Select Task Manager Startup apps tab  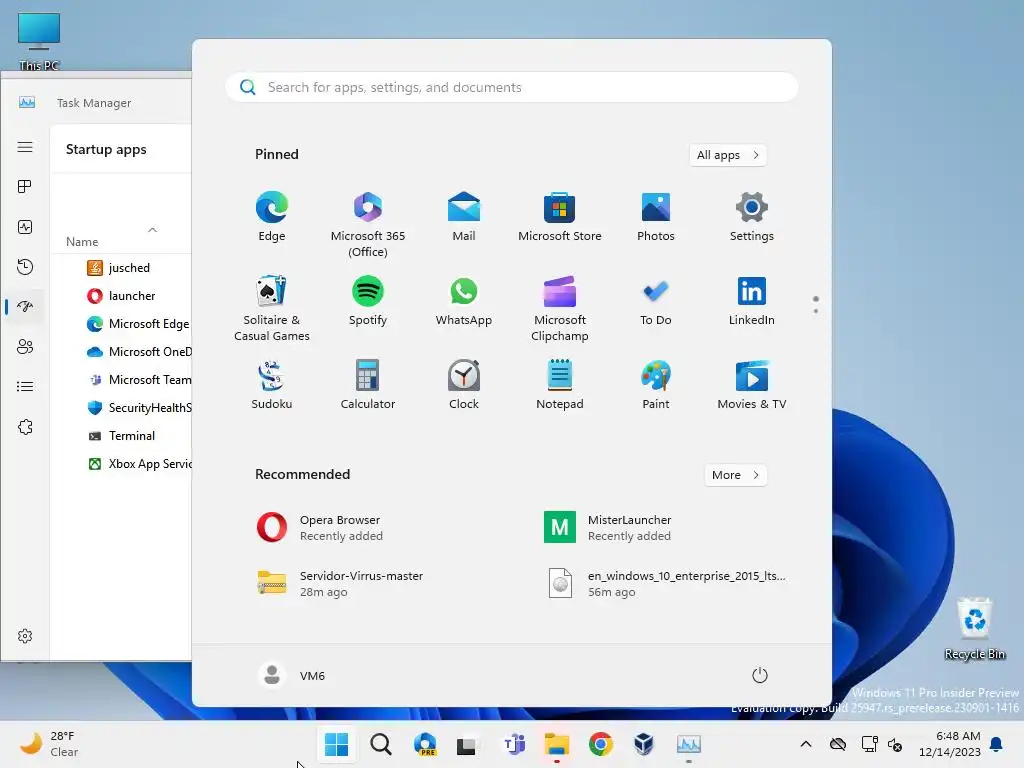pos(25,306)
